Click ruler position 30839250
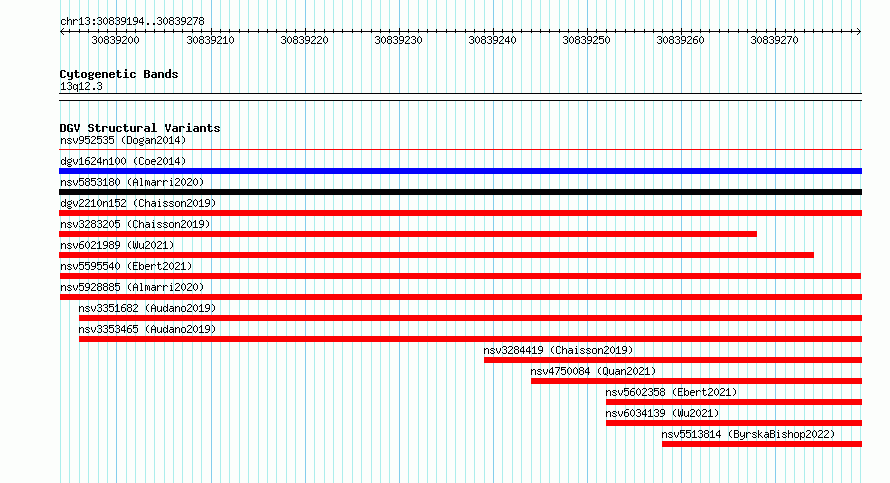Image resolution: width=890 pixels, height=483 pixels. tap(586, 40)
